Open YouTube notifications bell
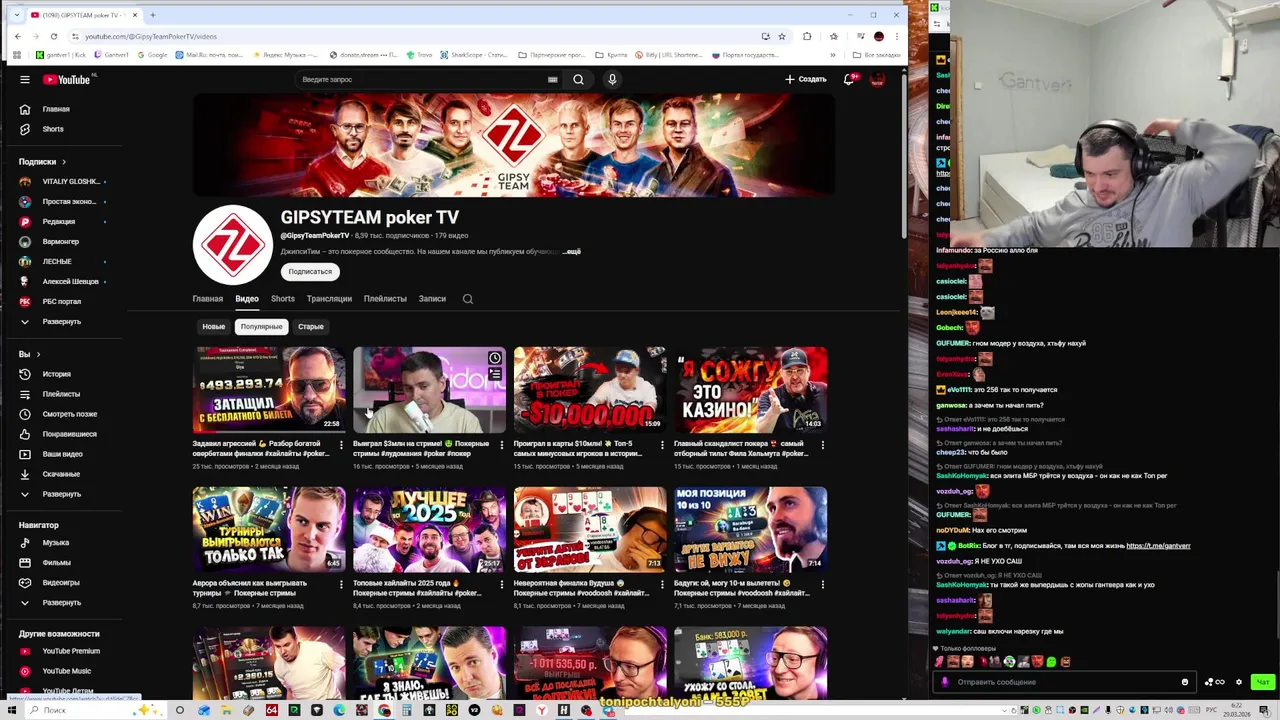This screenshot has width=1280, height=720. click(849, 79)
